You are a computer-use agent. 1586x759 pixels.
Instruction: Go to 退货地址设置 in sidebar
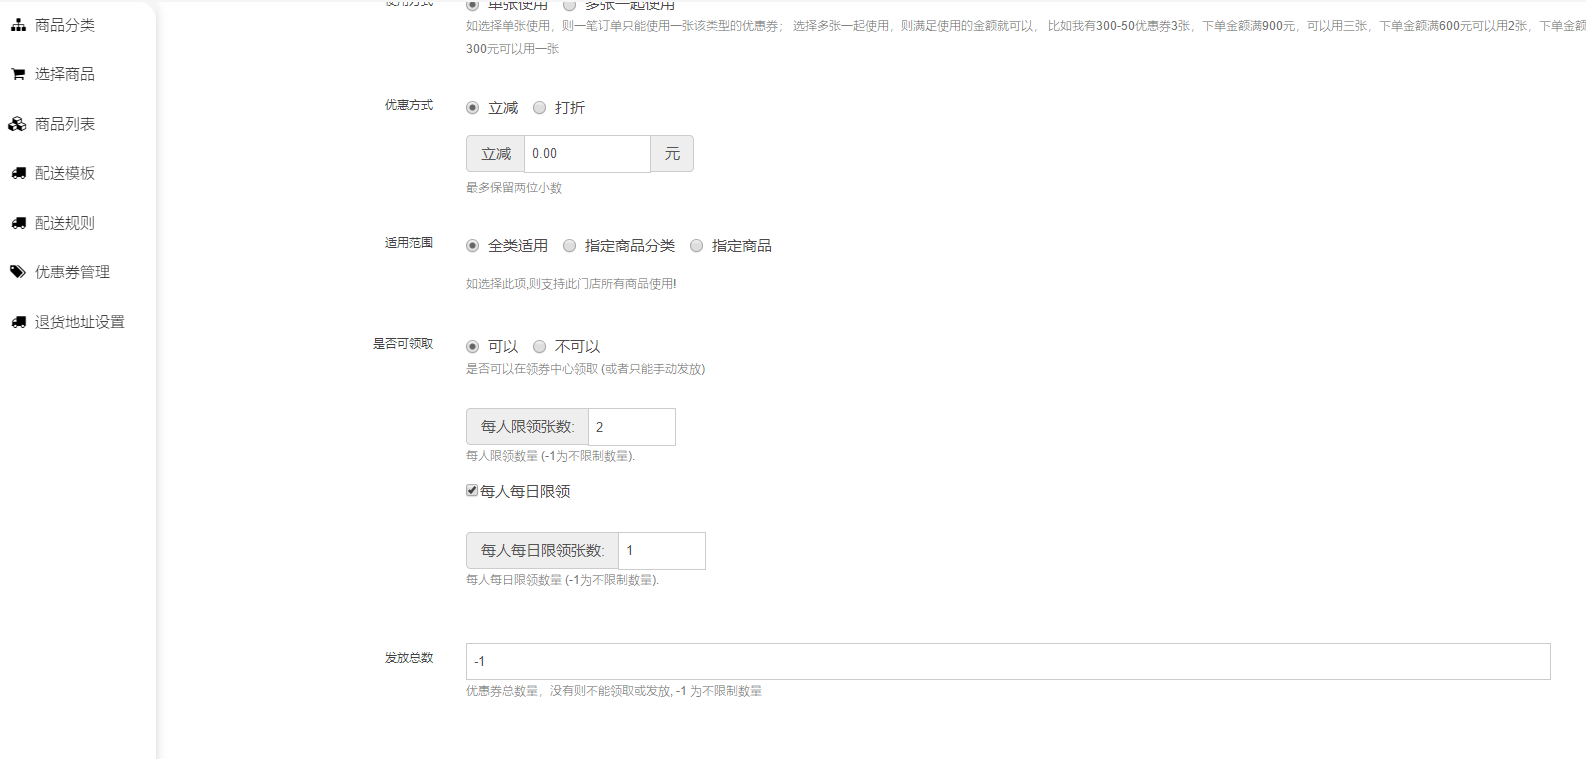(x=79, y=322)
